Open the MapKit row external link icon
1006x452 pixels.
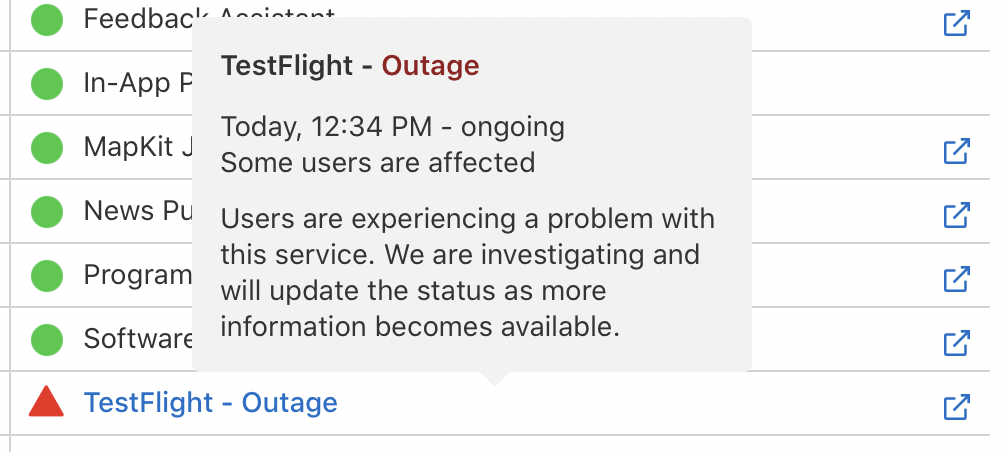(x=957, y=151)
